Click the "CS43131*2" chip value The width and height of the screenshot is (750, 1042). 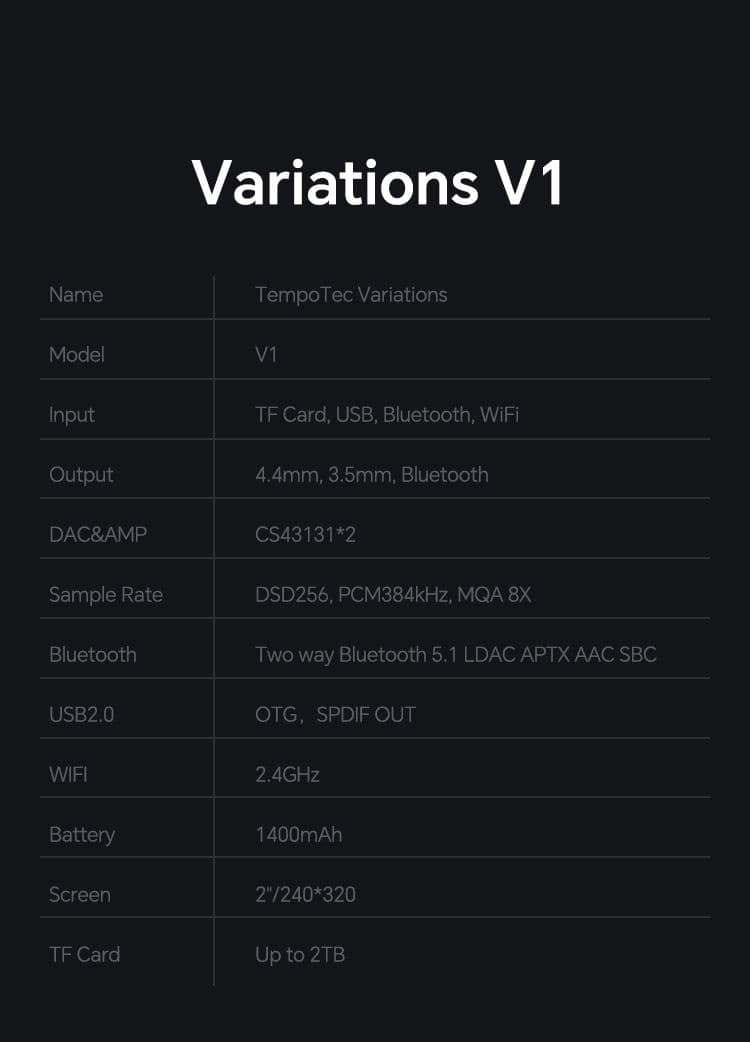click(x=305, y=535)
